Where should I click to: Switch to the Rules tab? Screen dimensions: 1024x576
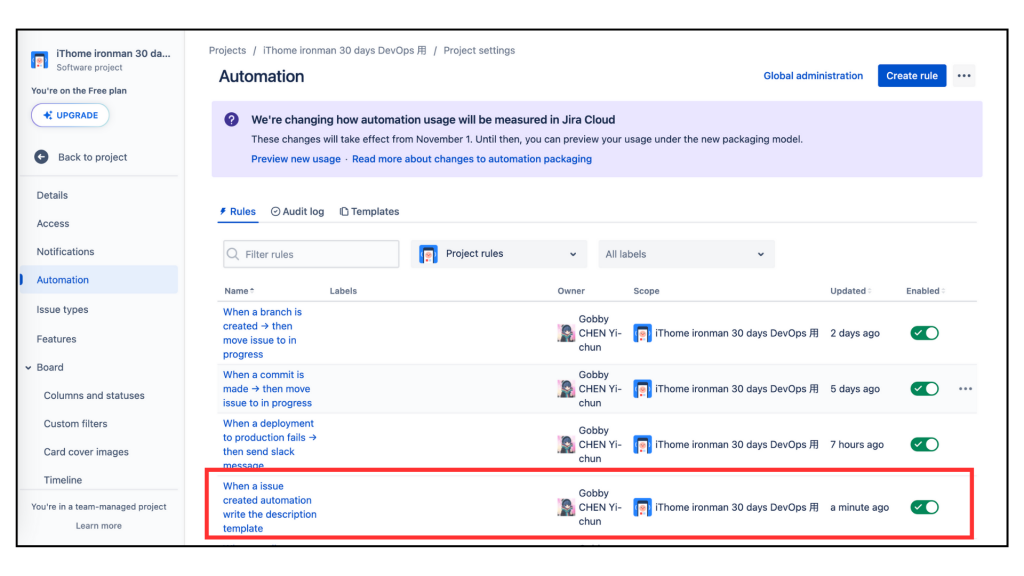click(x=238, y=212)
